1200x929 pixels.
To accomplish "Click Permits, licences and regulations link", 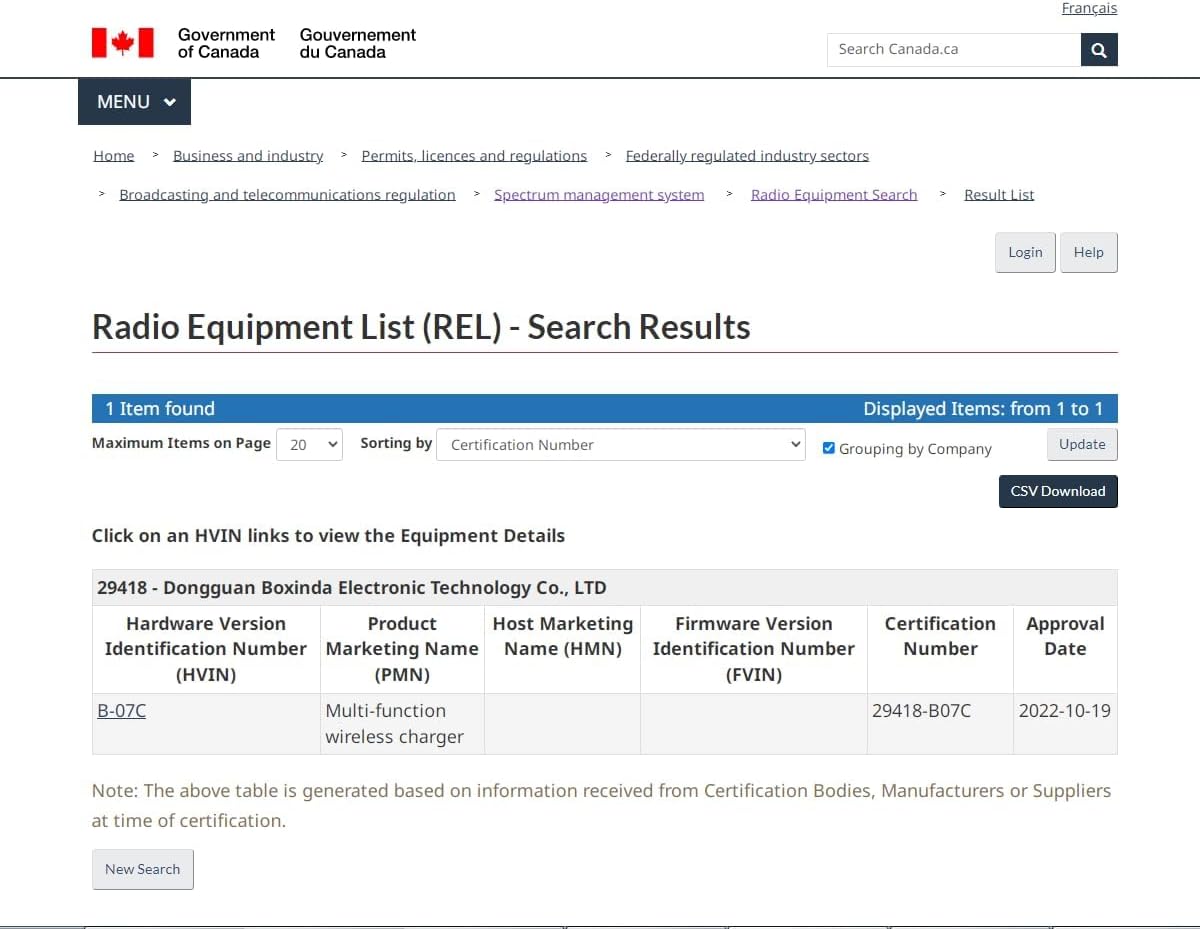I will point(474,156).
